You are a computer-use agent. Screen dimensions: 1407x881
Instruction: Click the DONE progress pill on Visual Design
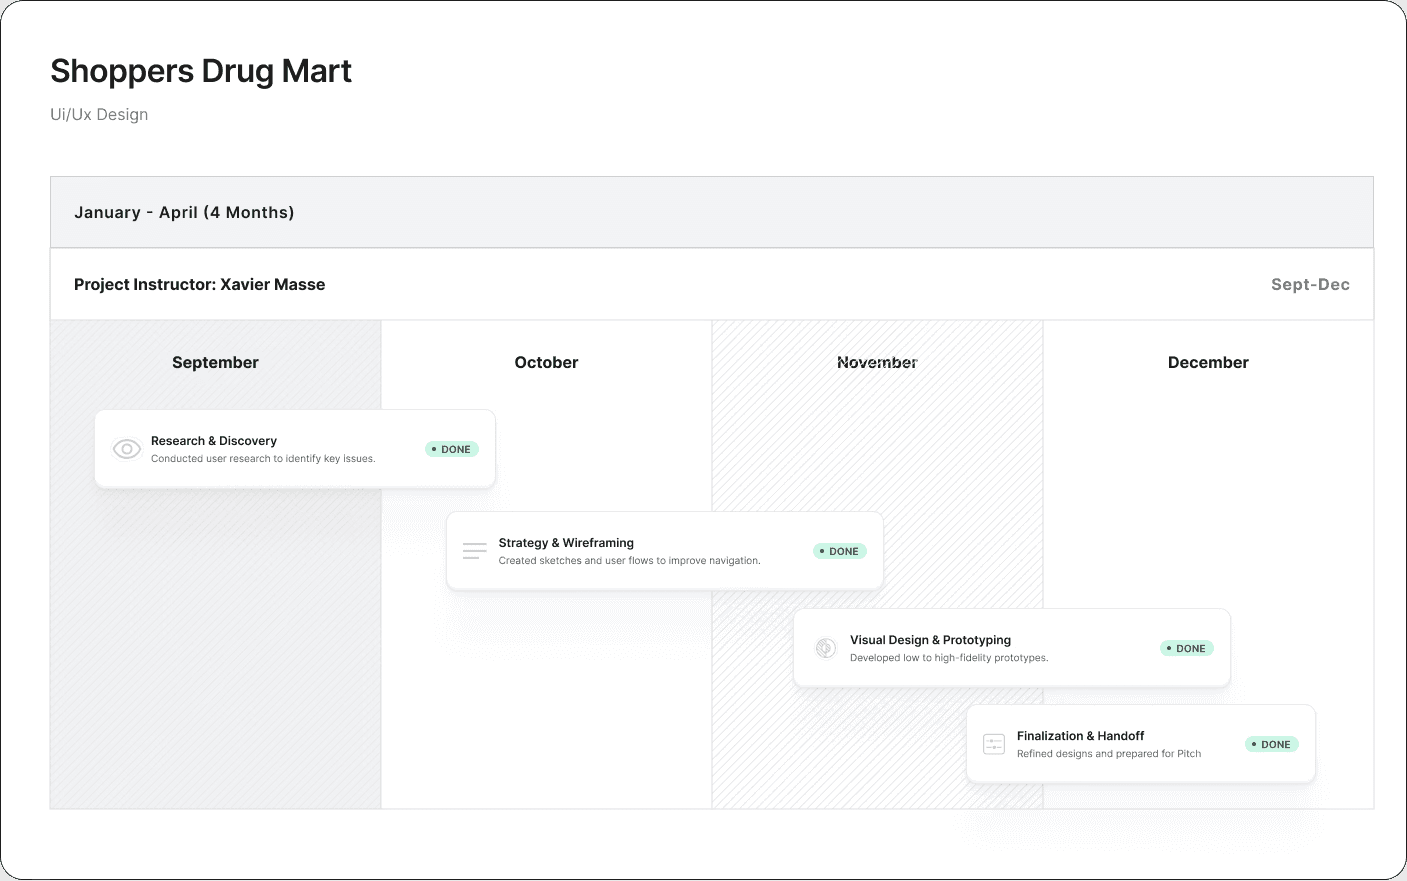tap(1186, 648)
